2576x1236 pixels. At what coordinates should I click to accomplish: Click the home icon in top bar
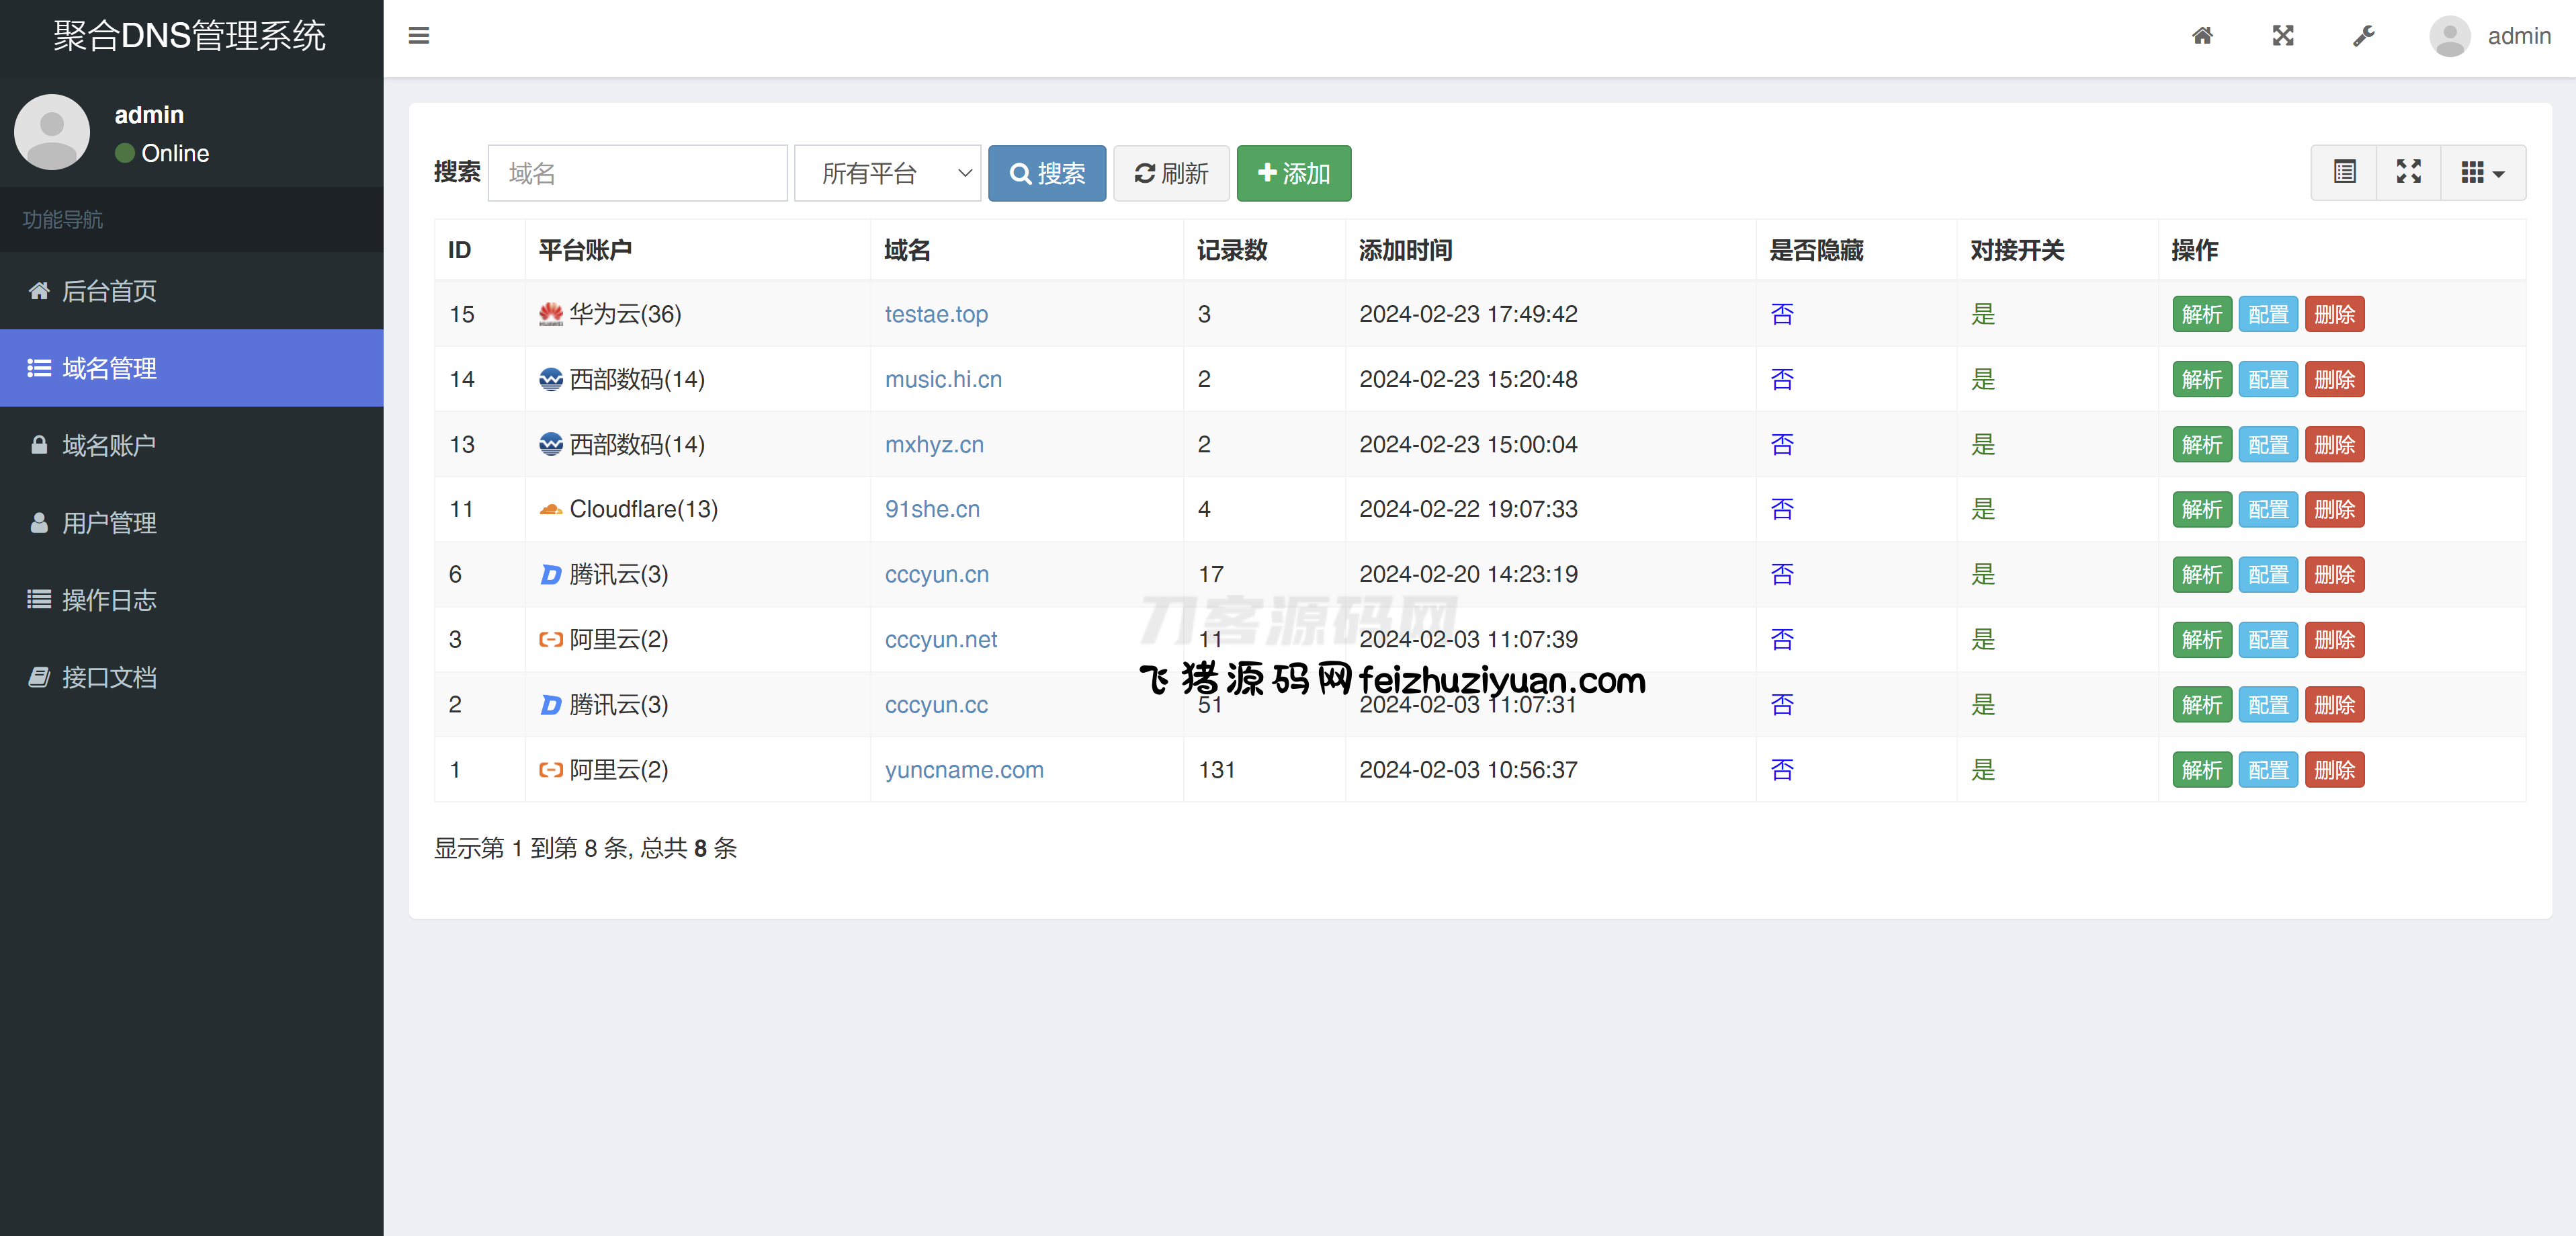tap(2202, 36)
